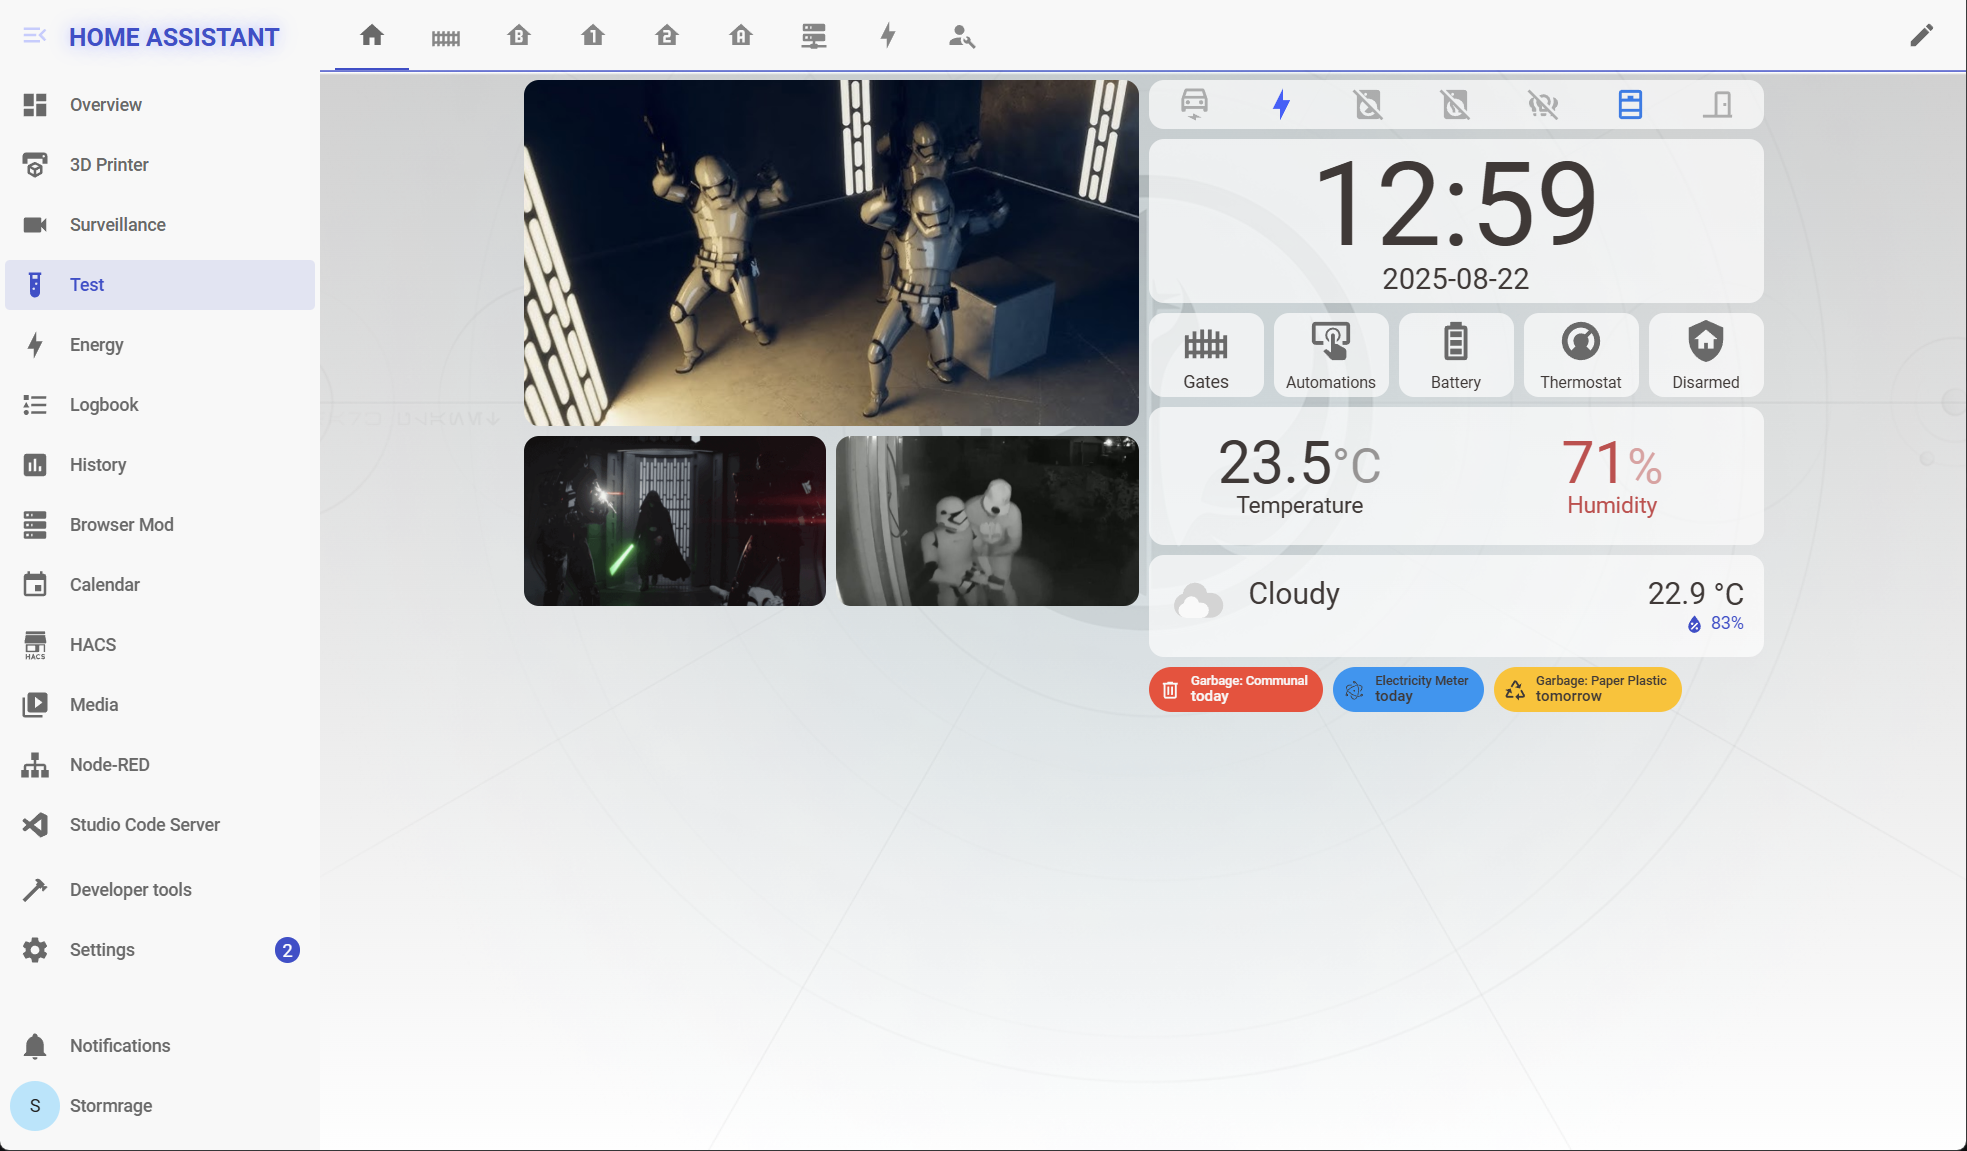Click the electric car charger status icon
1967x1151 pixels.
click(1194, 104)
